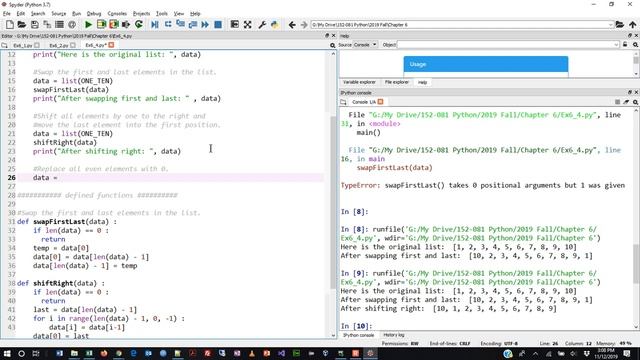Lock the Help pane
Screen dimensions: 640x360
(x=625, y=44)
